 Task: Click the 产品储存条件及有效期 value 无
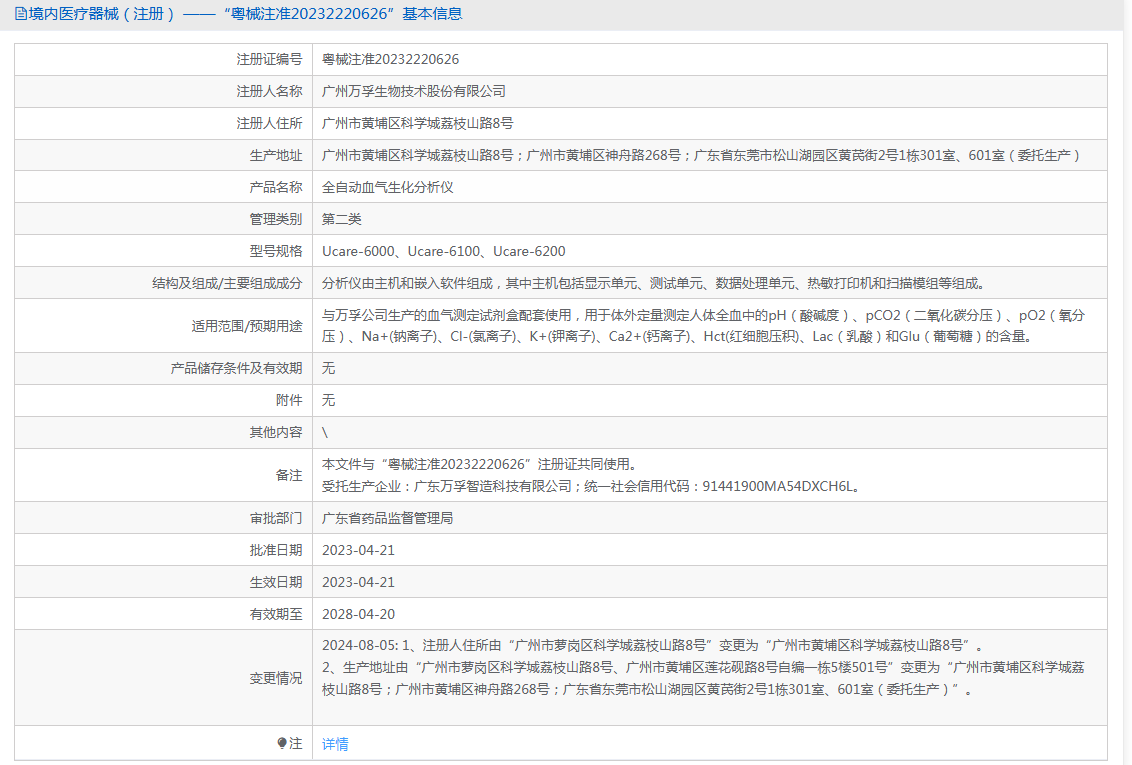328,368
